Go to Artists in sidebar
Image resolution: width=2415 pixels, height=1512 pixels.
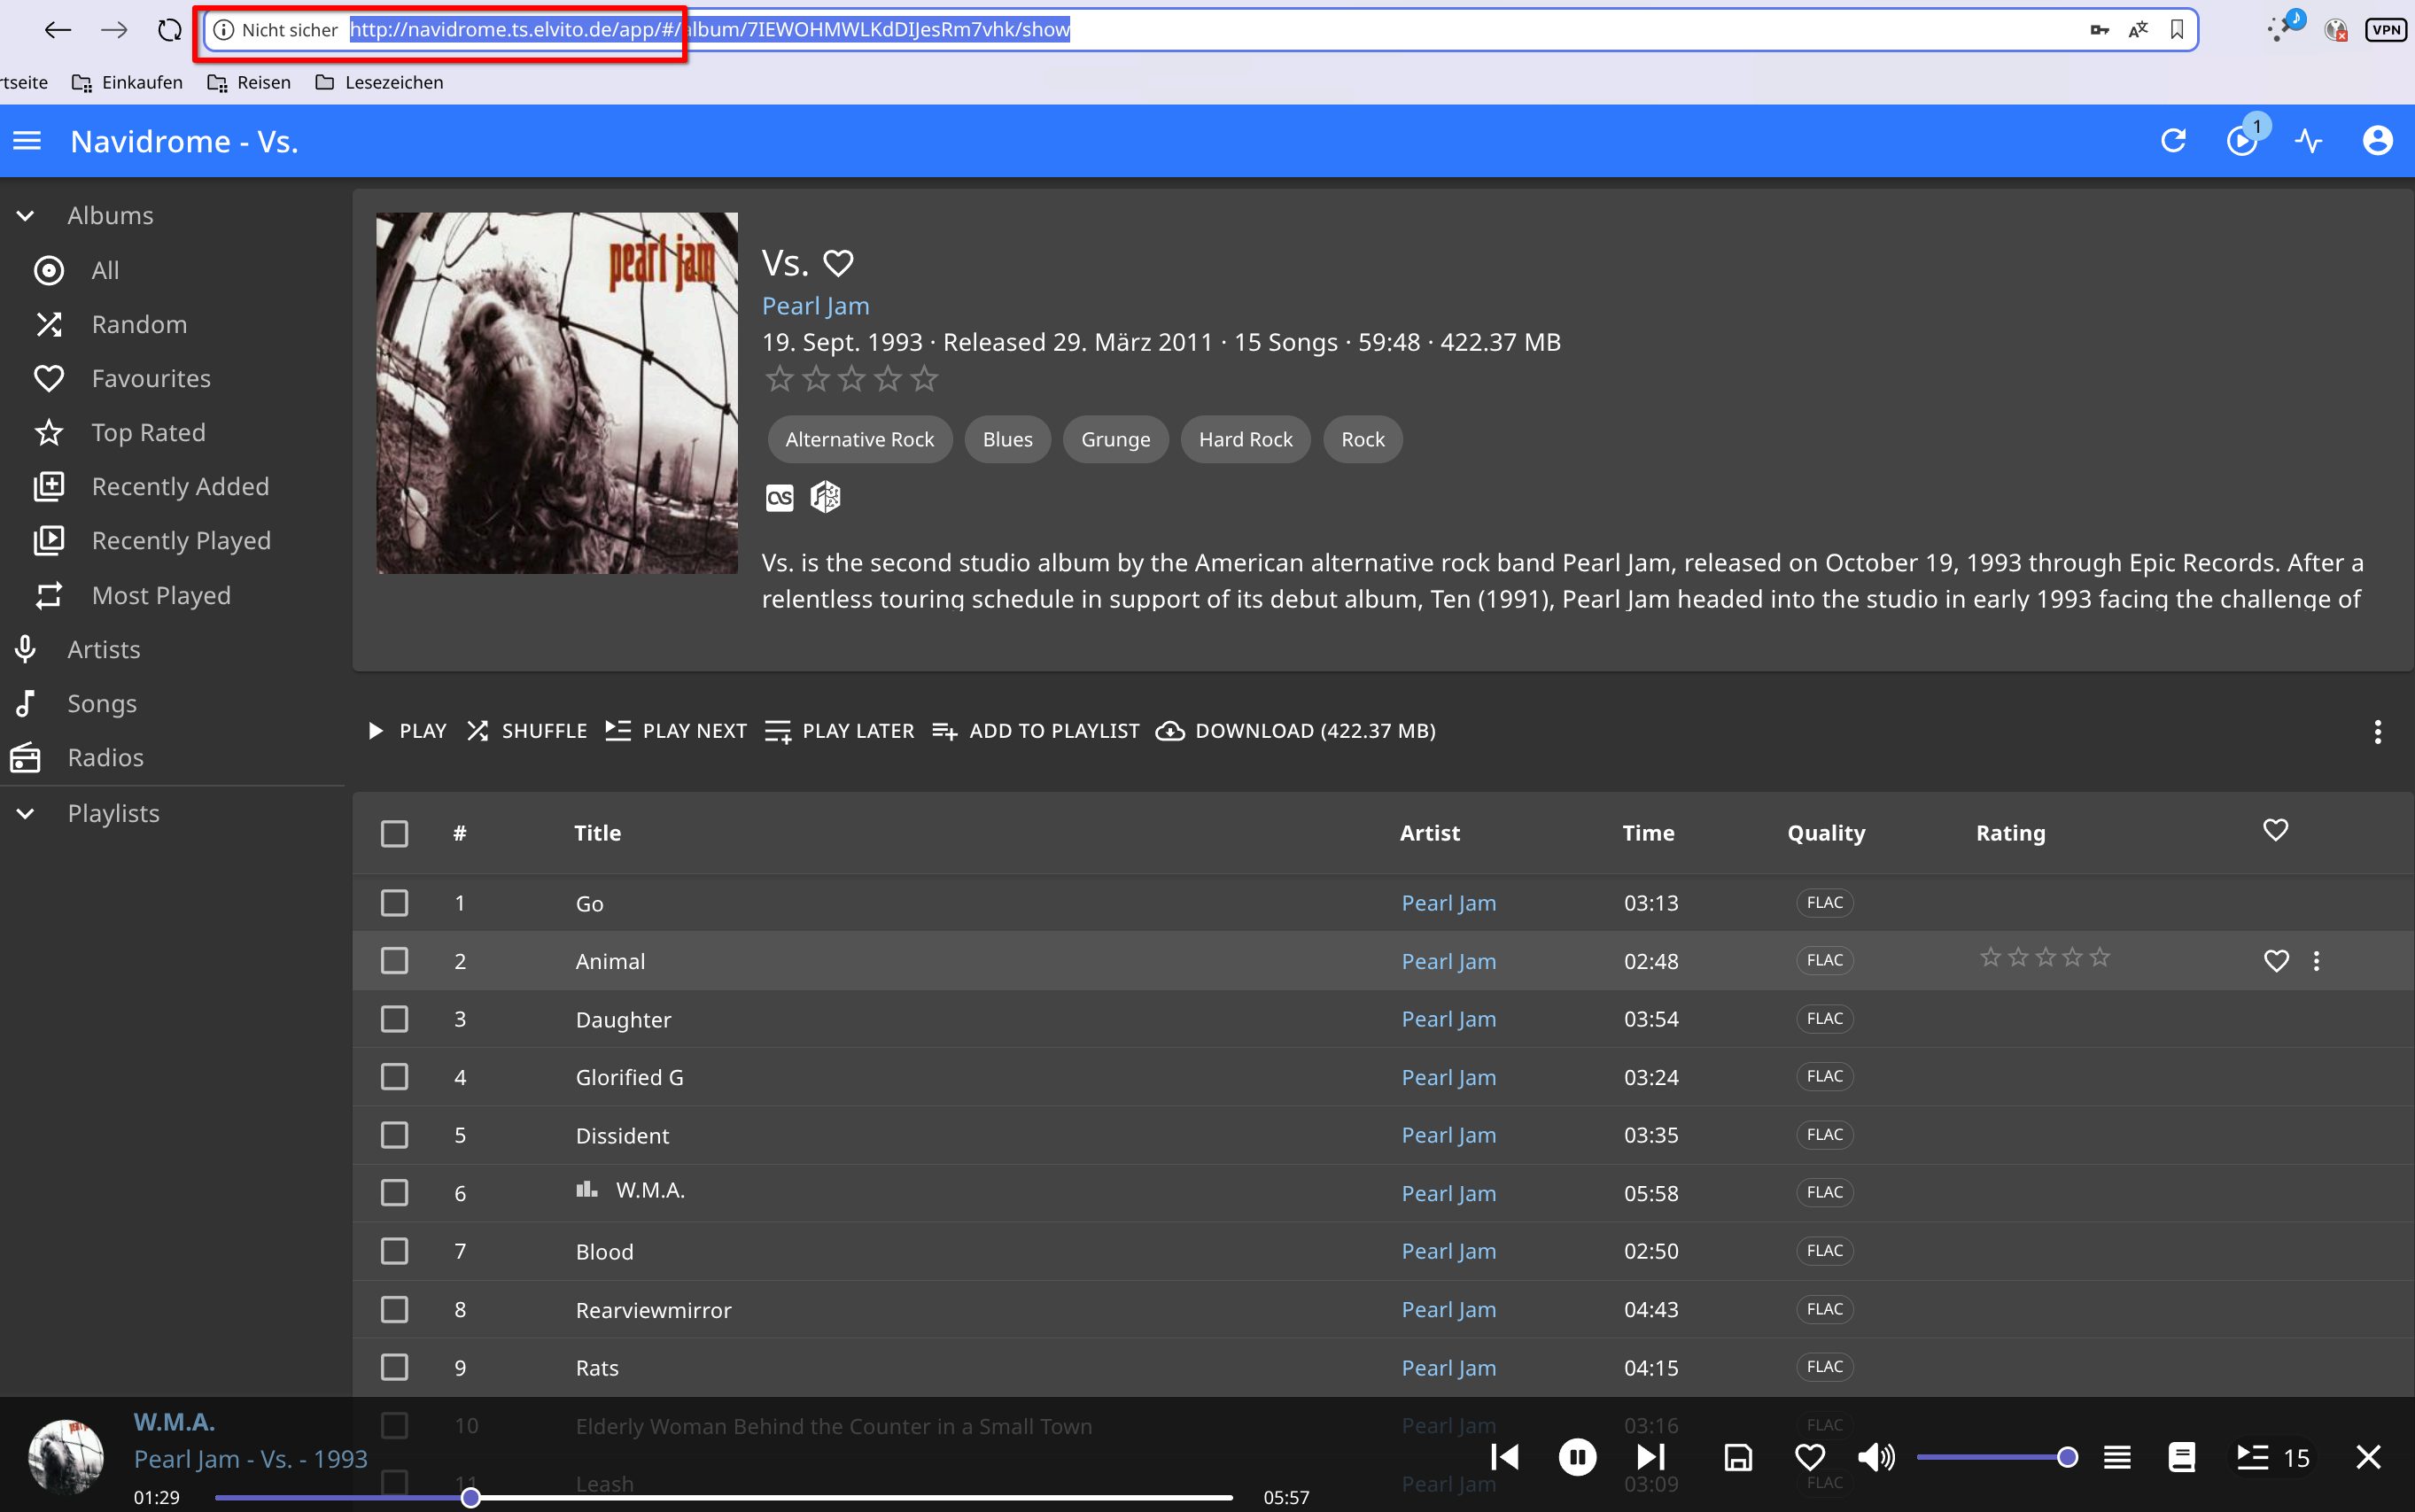[x=172, y=650]
